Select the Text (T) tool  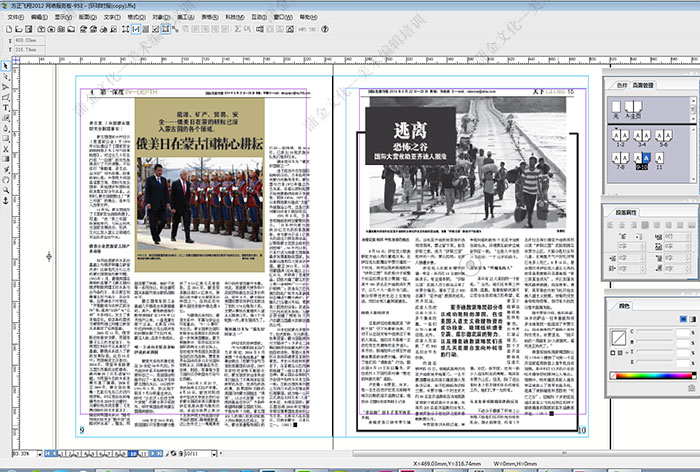point(6,108)
